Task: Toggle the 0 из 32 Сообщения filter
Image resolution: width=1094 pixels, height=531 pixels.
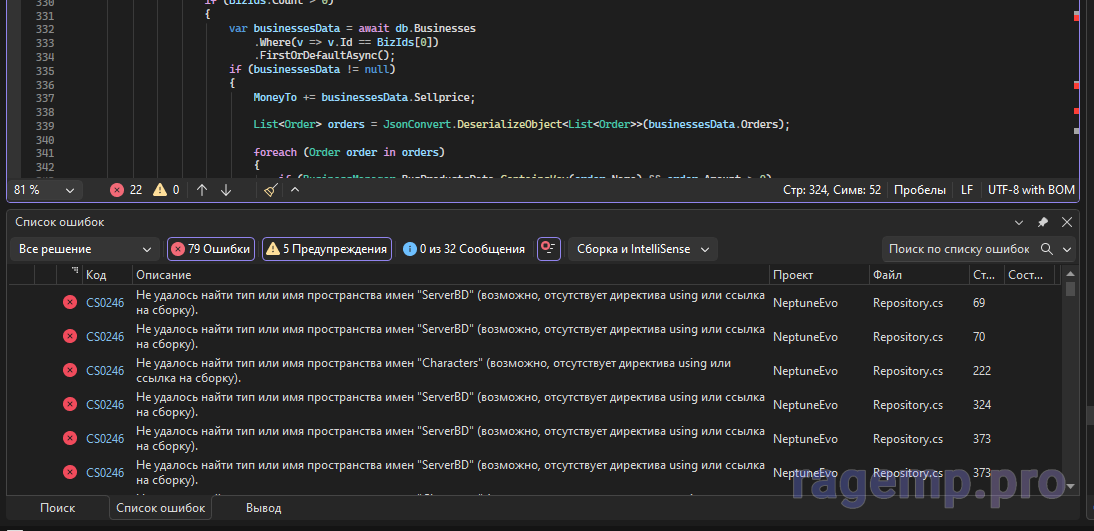Action: [463, 249]
